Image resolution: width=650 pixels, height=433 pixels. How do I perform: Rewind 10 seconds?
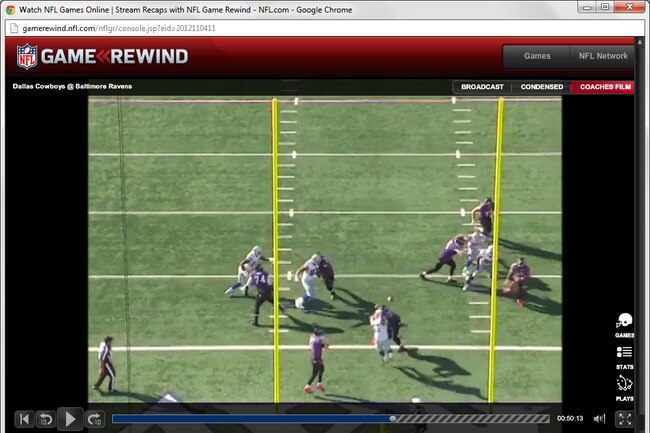click(x=46, y=419)
